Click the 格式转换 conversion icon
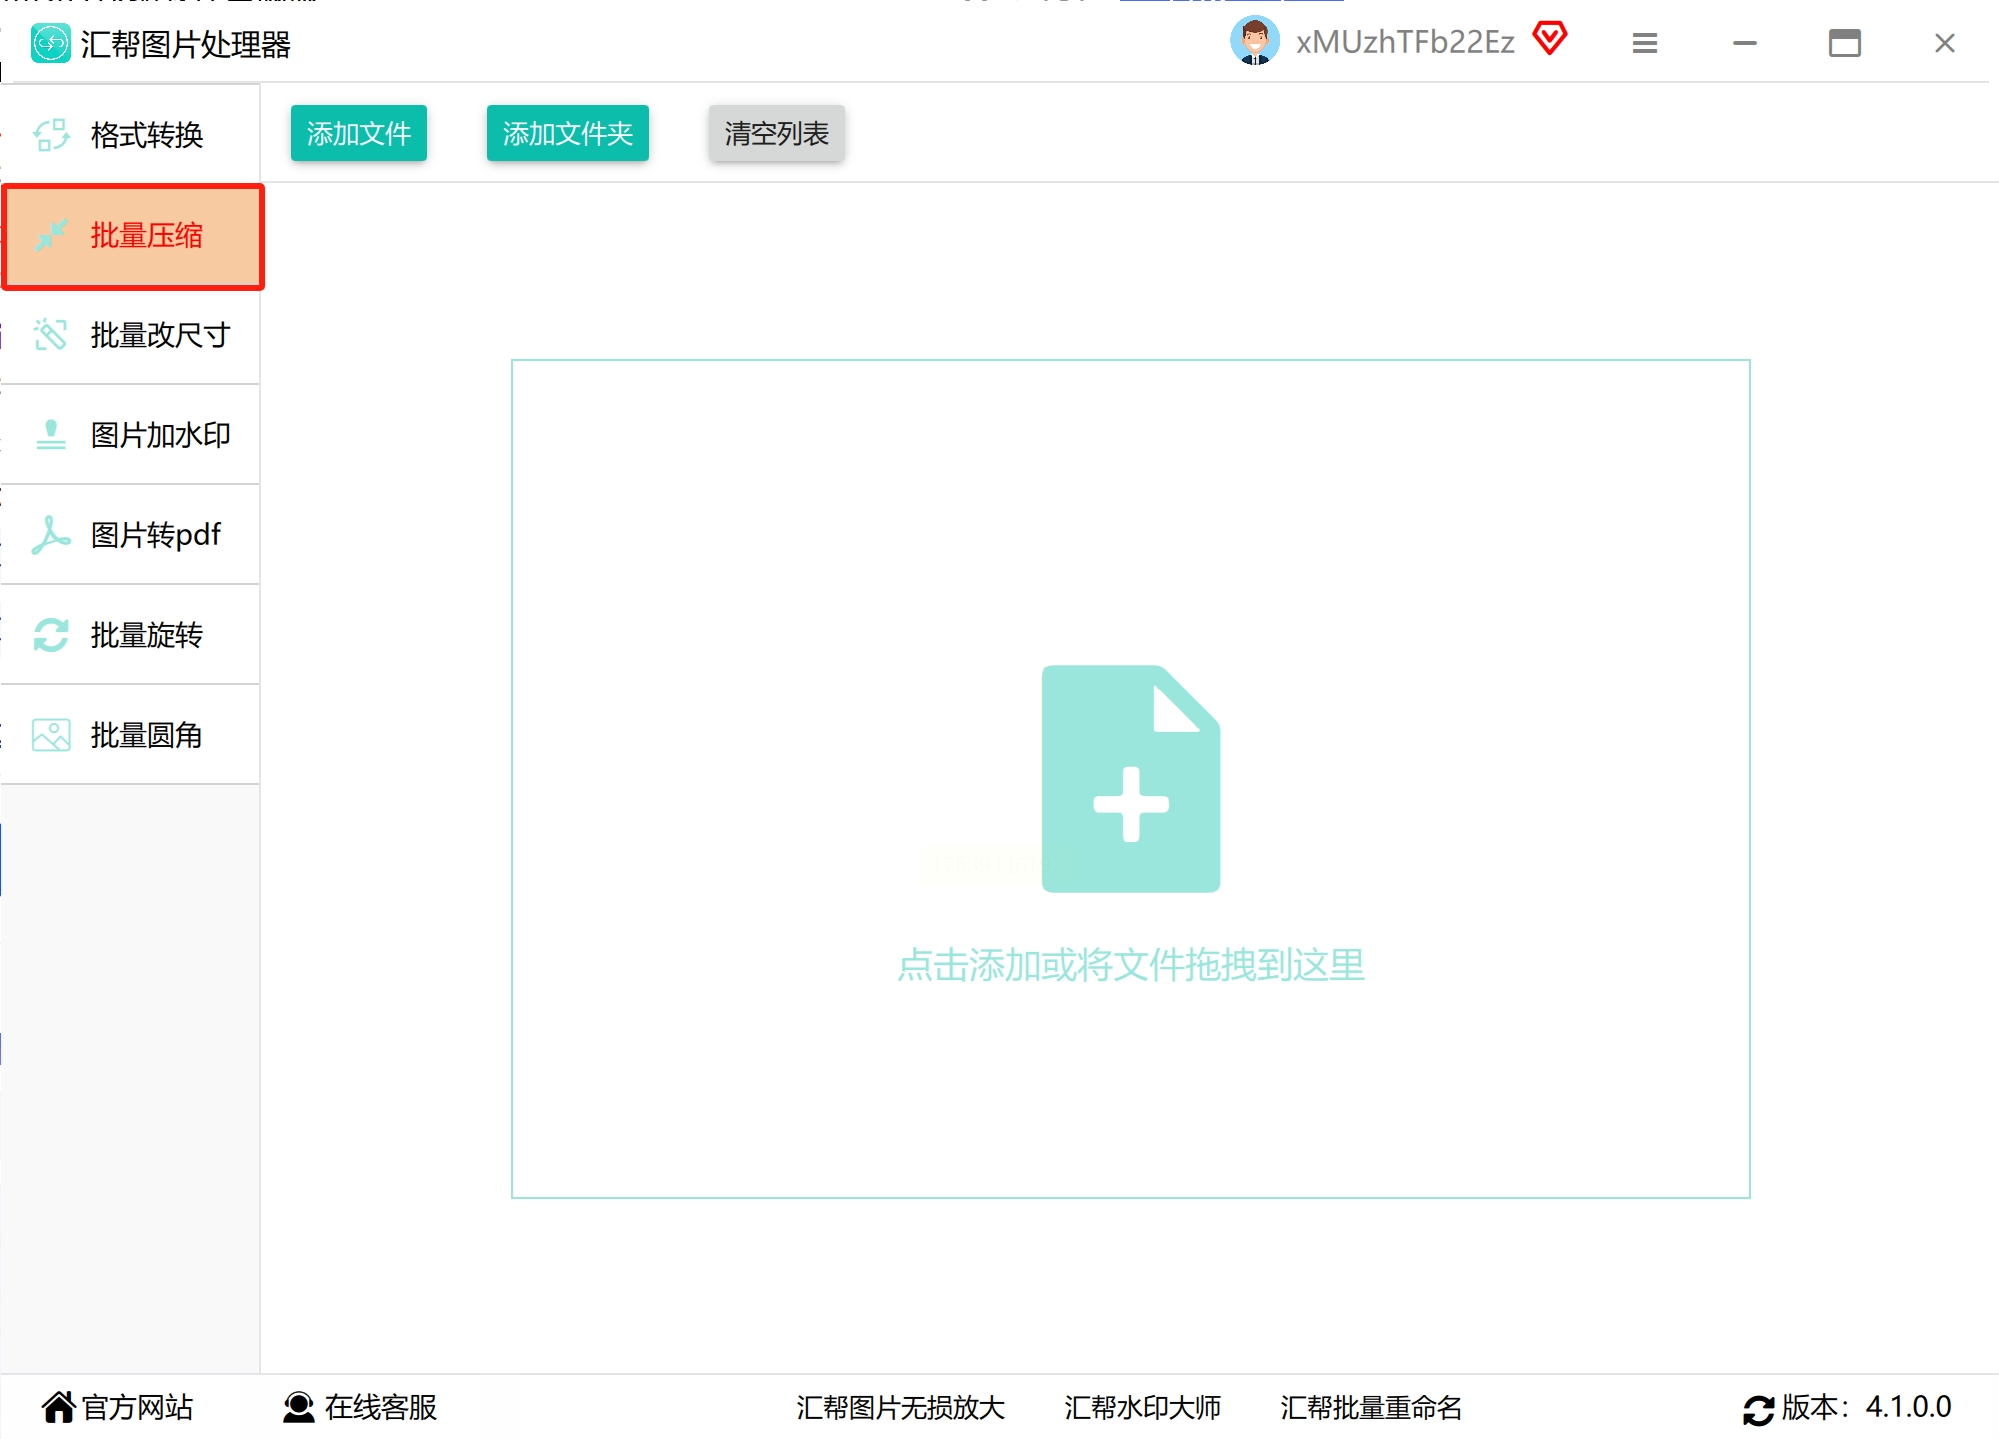Viewport: 1999px width, 1439px height. point(51,135)
